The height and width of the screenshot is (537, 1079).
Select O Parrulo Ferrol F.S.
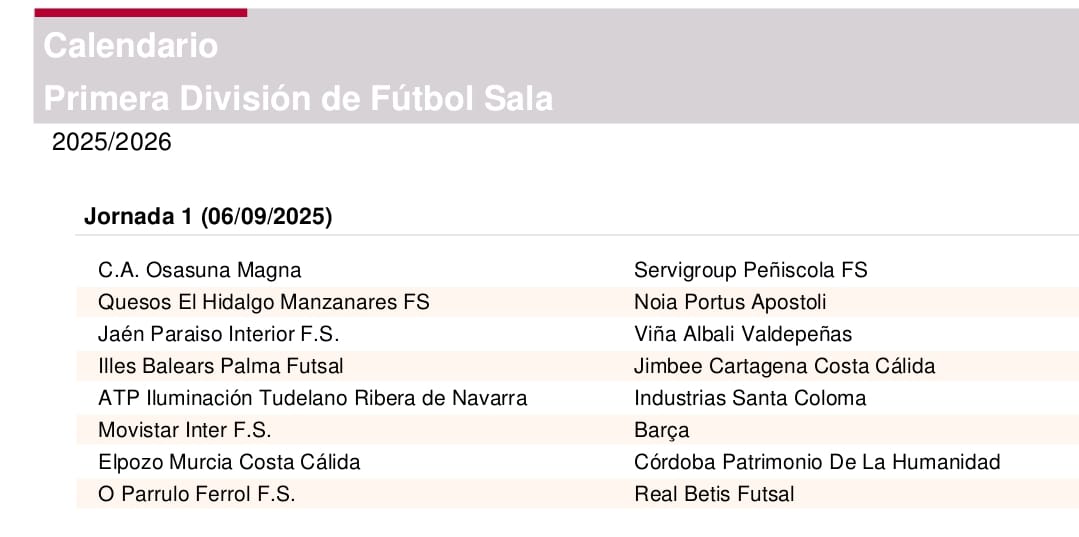pyautogui.click(x=197, y=494)
